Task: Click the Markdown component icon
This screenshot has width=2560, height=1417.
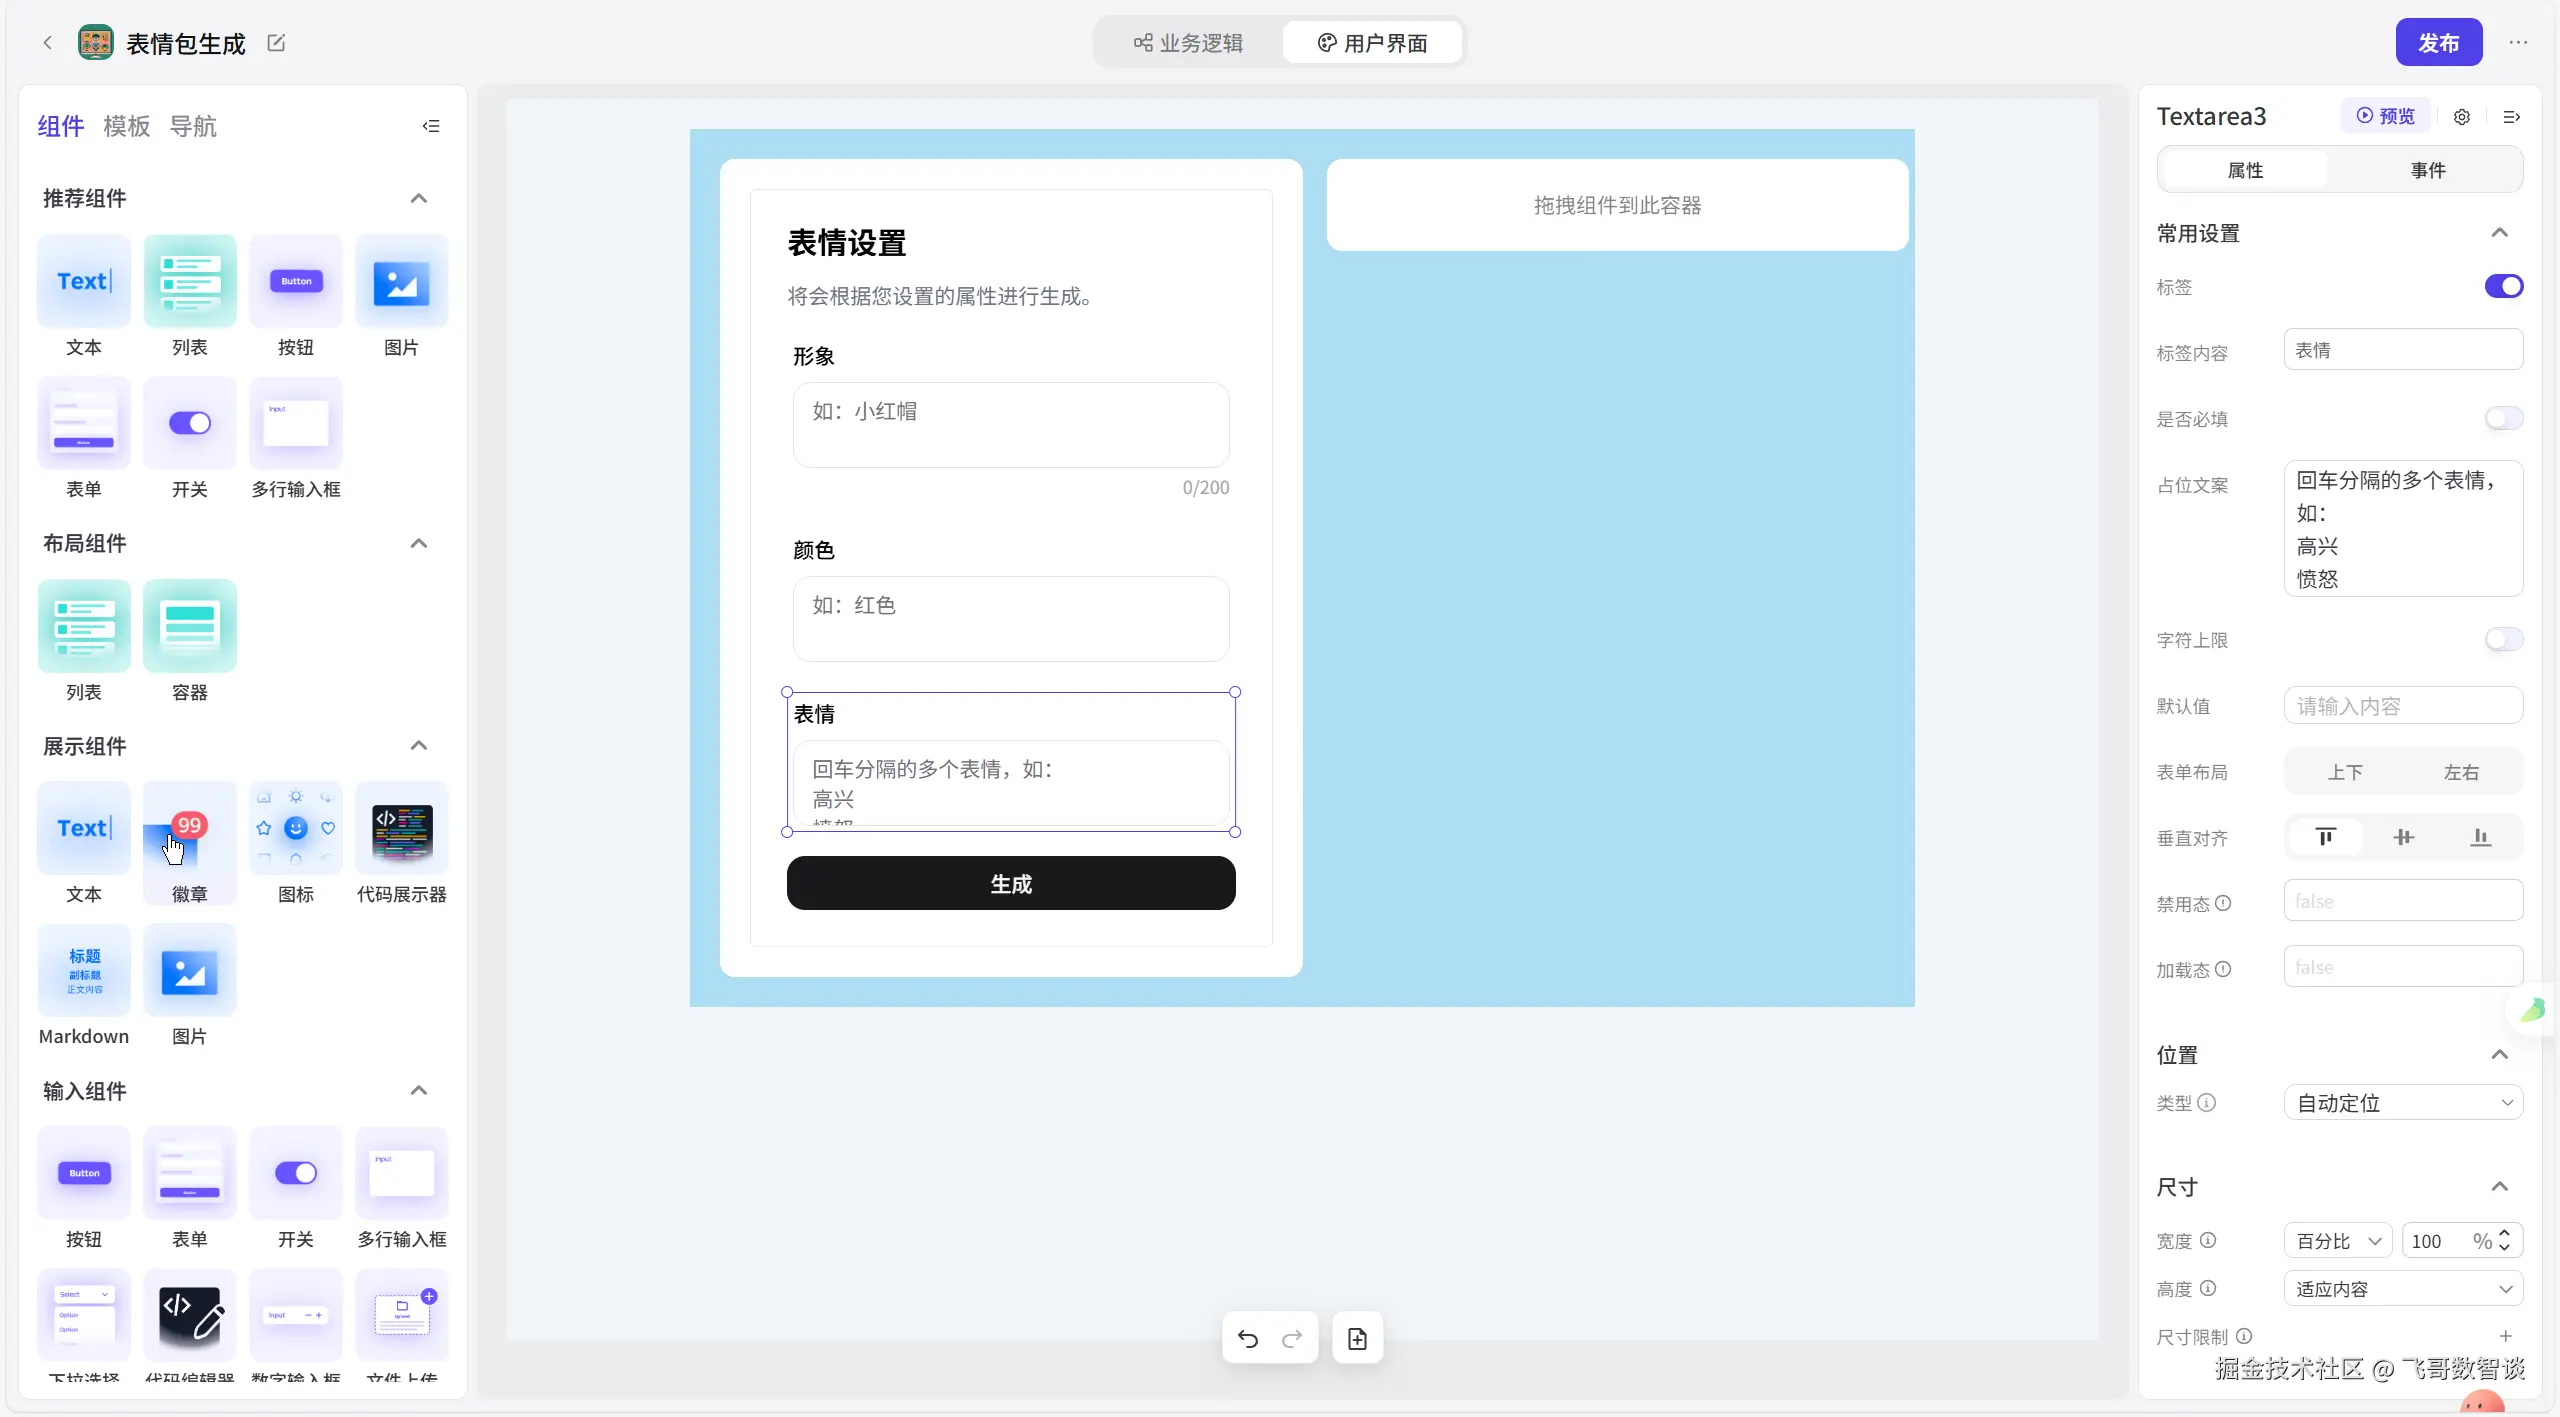Action: click(84, 971)
